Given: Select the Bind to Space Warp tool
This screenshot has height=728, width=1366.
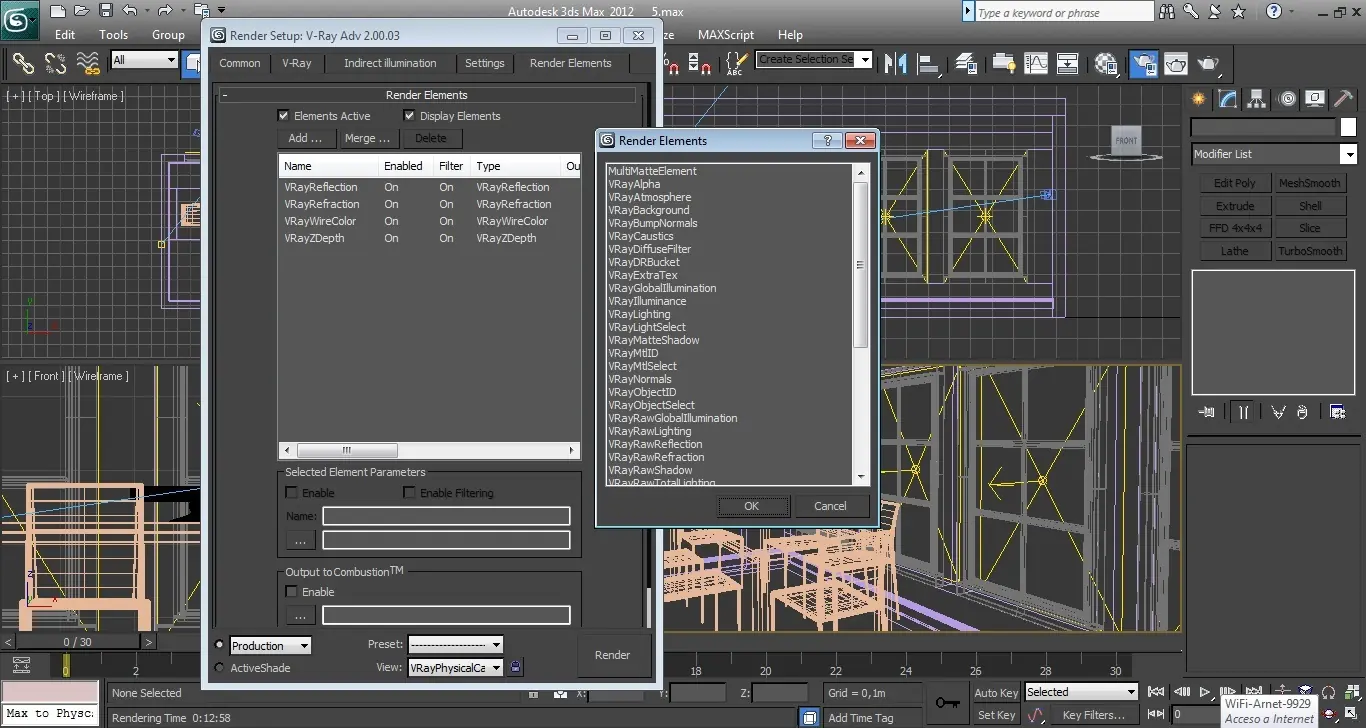Looking at the screenshot, I should click(x=89, y=63).
